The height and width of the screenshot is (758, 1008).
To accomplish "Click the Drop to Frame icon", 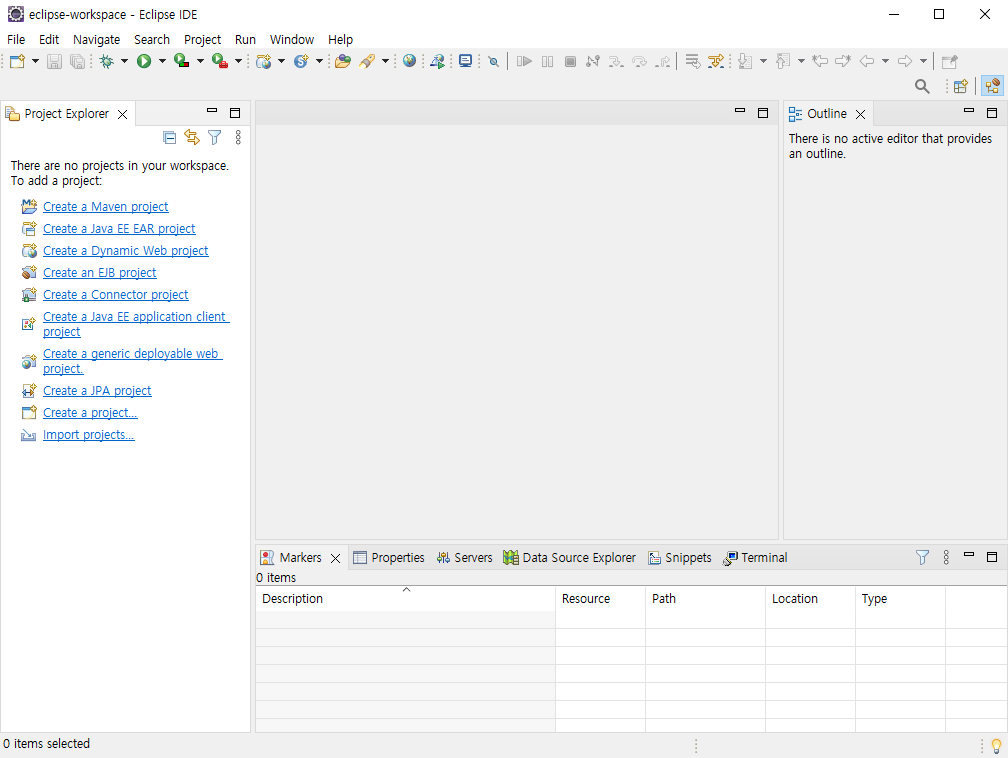I will (692, 61).
